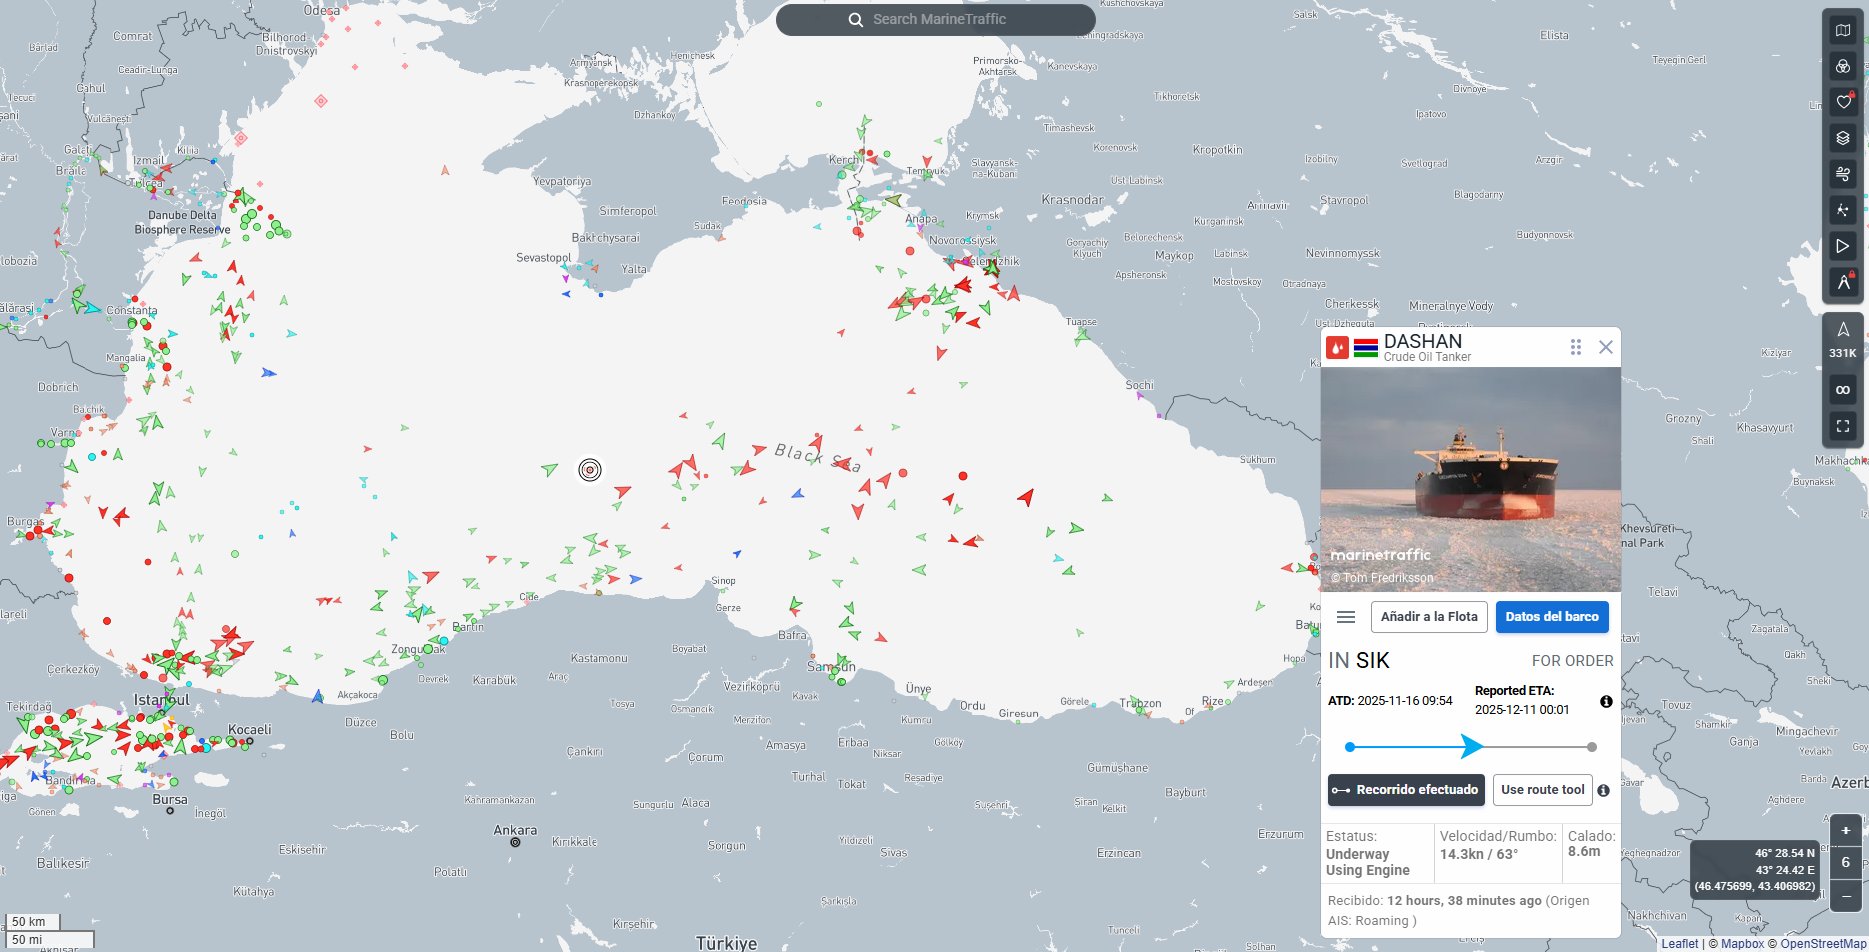Viewport: 1869px width, 952px height.
Task: Zoom in the map with plus button
Action: coord(1846,831)
